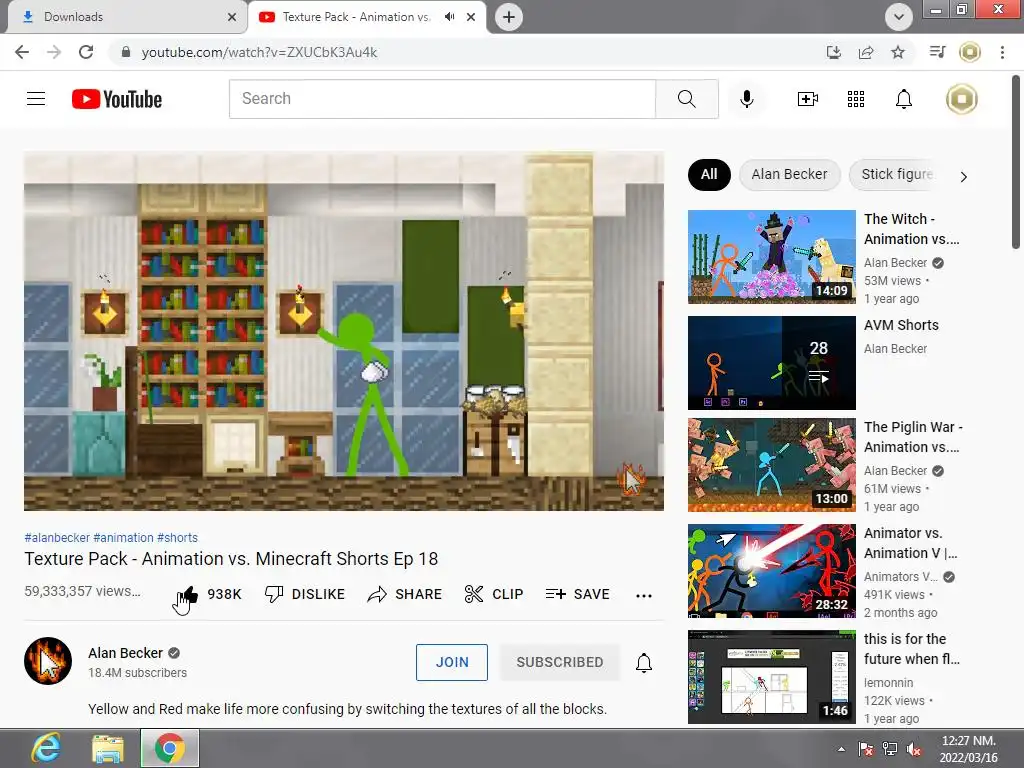
Task: Open the Create video camera icon
Action: pos(807,99)
